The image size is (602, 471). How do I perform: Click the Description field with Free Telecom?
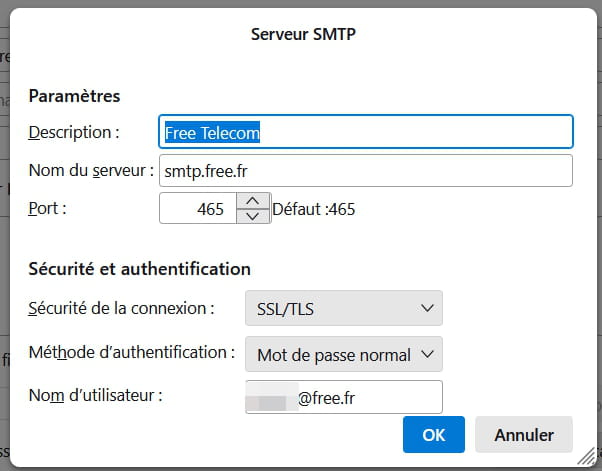pos(366,132)
